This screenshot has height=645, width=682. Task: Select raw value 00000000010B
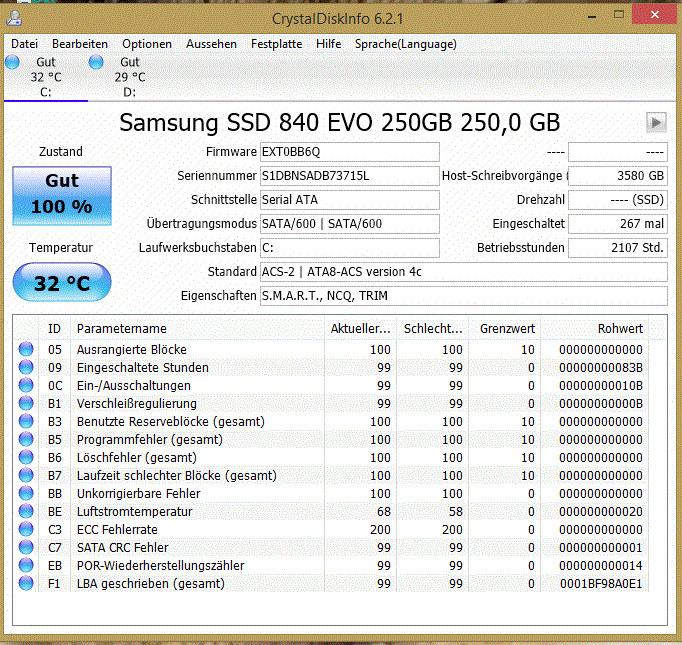pos(601,386)
